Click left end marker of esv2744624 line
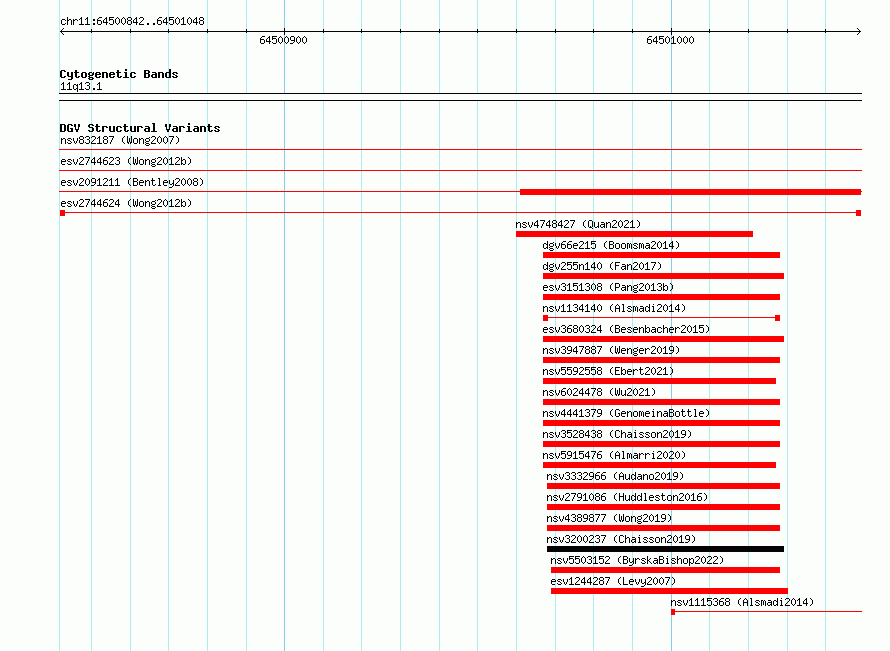890x651 pixels. [62, 213]
